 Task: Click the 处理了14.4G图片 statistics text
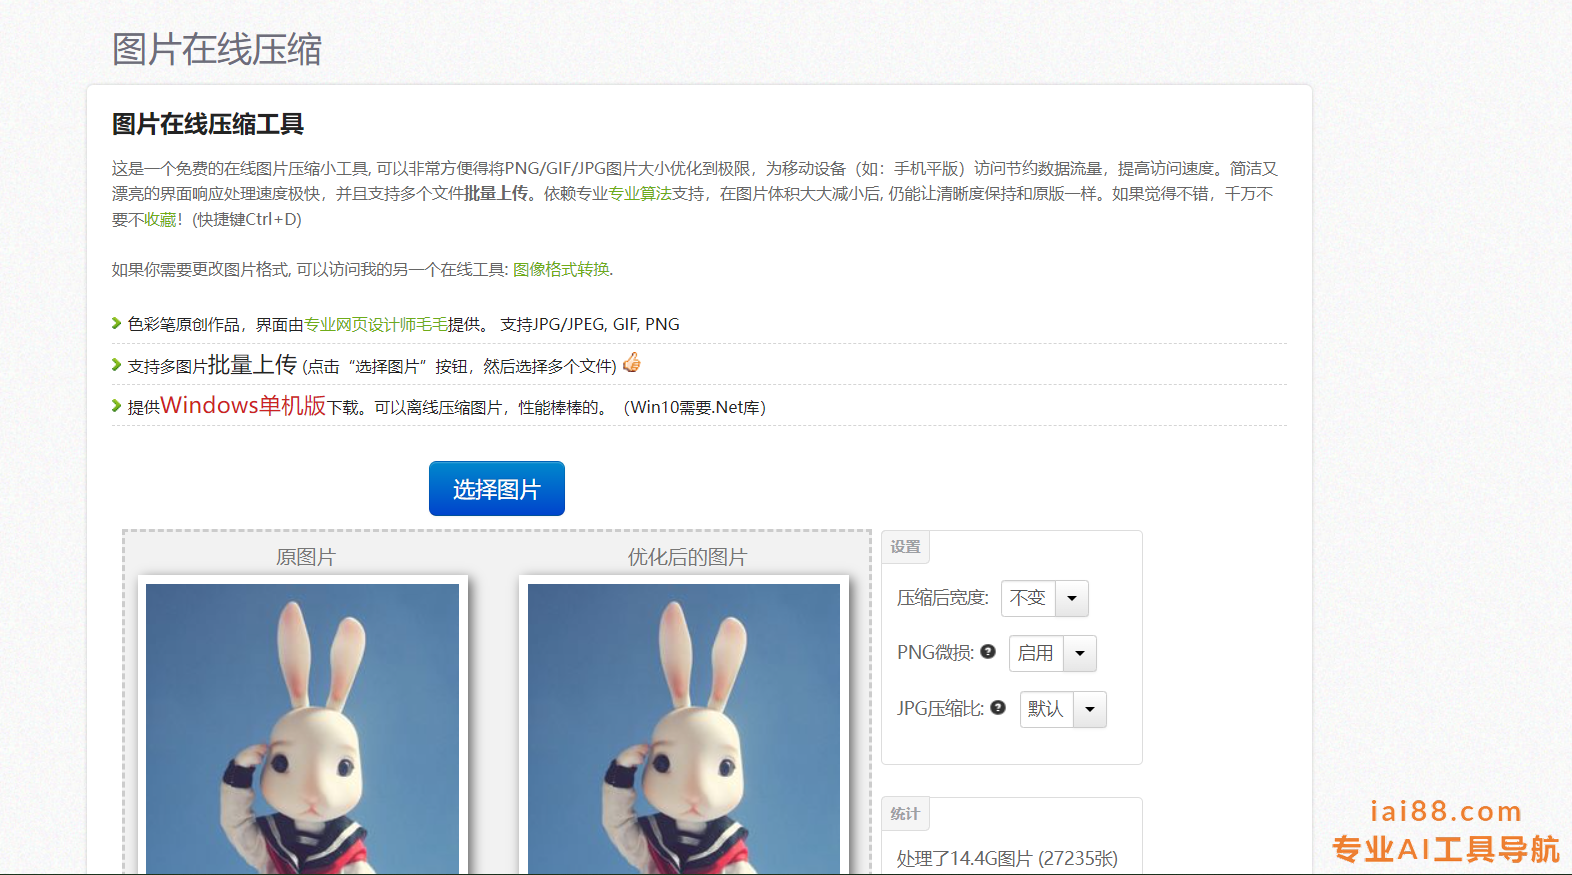pos(1007,858)
